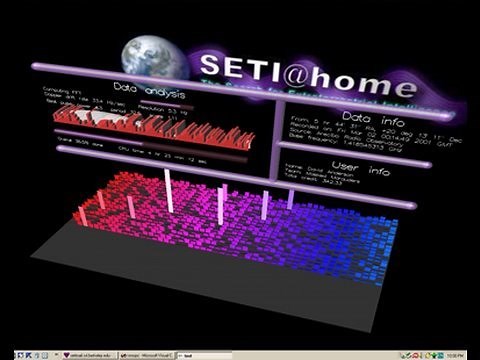Click the 'Source: Arecibo Radio Observatory' line
This screenshot has height=360, width=480.
(x=347, y=137)
